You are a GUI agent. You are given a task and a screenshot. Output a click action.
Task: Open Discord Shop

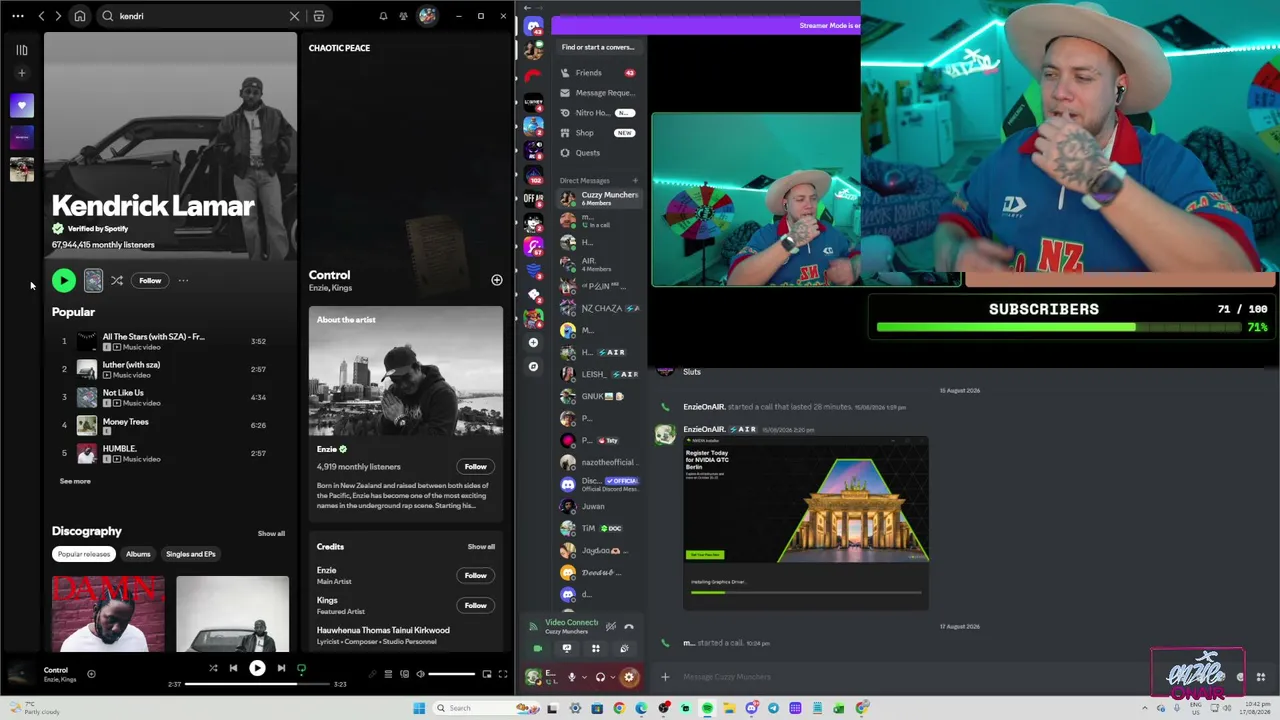598,133
